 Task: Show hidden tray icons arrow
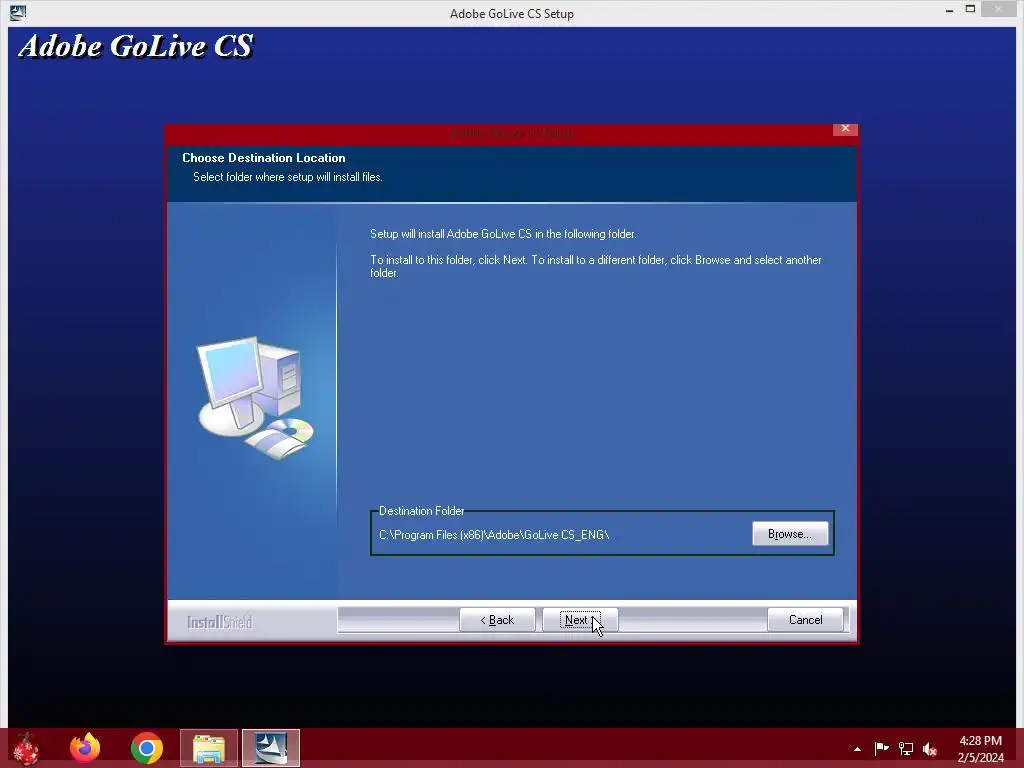click(x=857, y=749)
